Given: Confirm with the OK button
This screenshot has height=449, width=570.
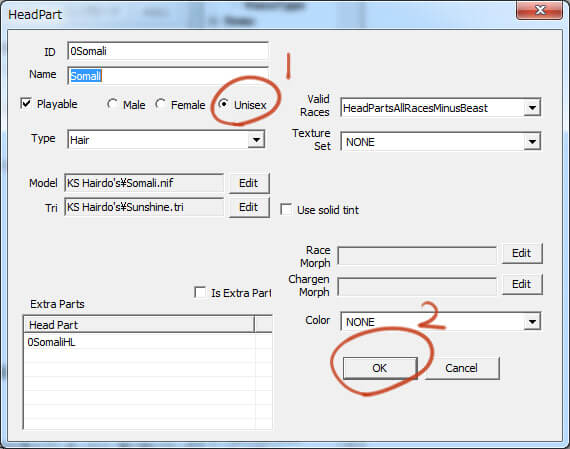Looking at the screenshot, I should (x=380, y=368).
